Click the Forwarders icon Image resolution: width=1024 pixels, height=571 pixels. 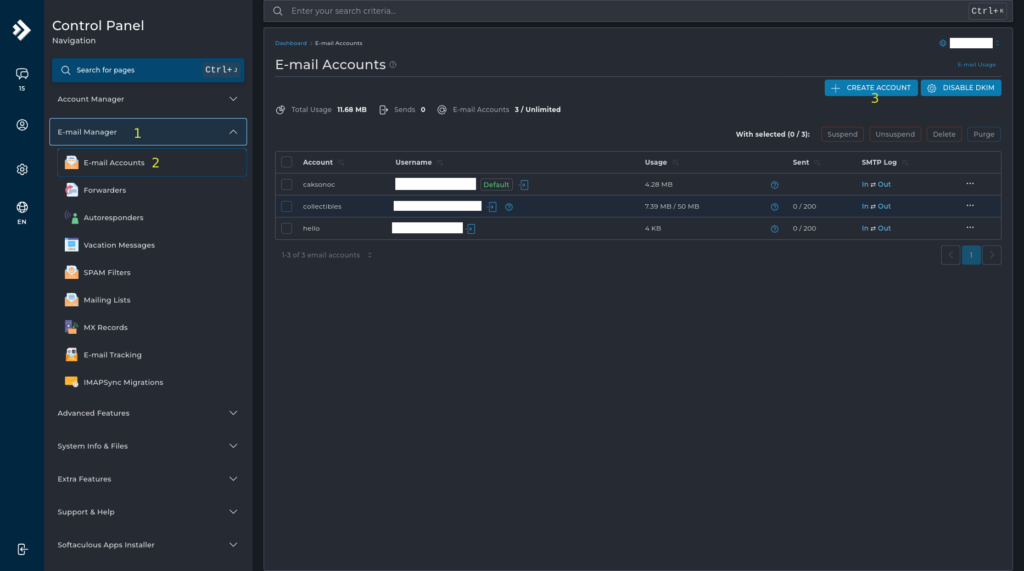pyautogui.click(x=71, y=190)
